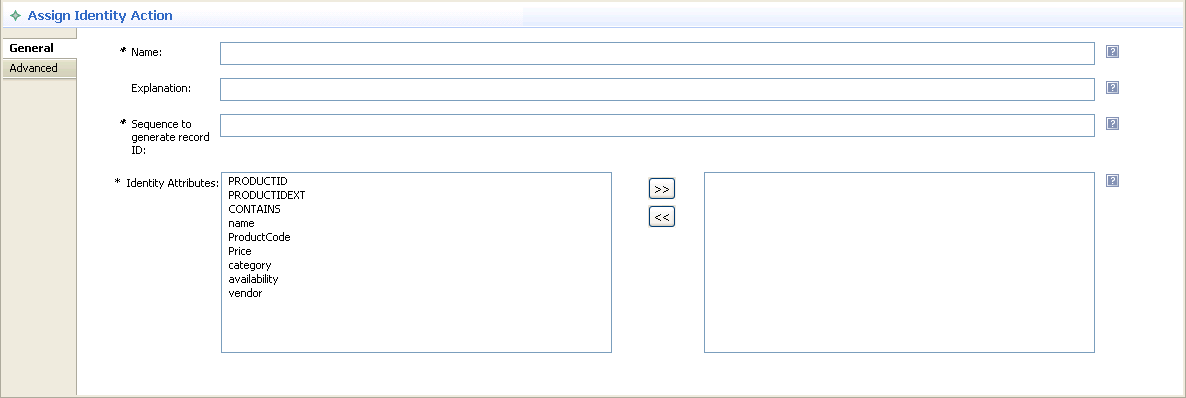
Task: Add attribute with the >> button
Action: 662,188
